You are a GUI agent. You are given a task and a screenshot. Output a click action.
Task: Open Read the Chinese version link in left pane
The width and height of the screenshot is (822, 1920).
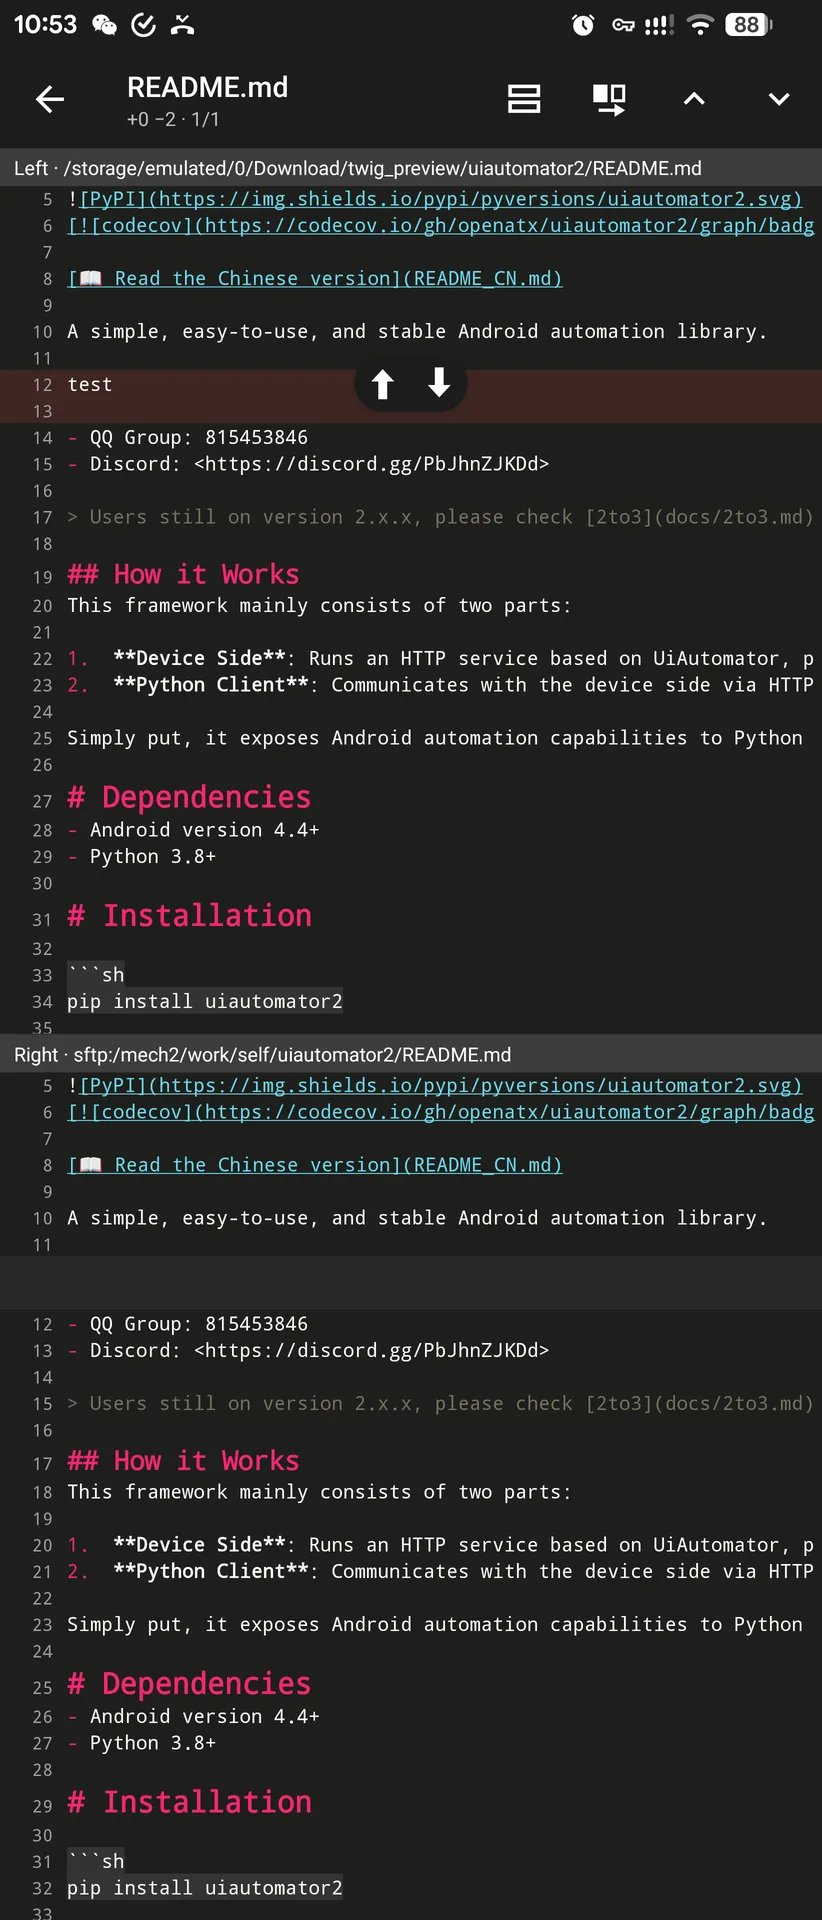point(315,279)
